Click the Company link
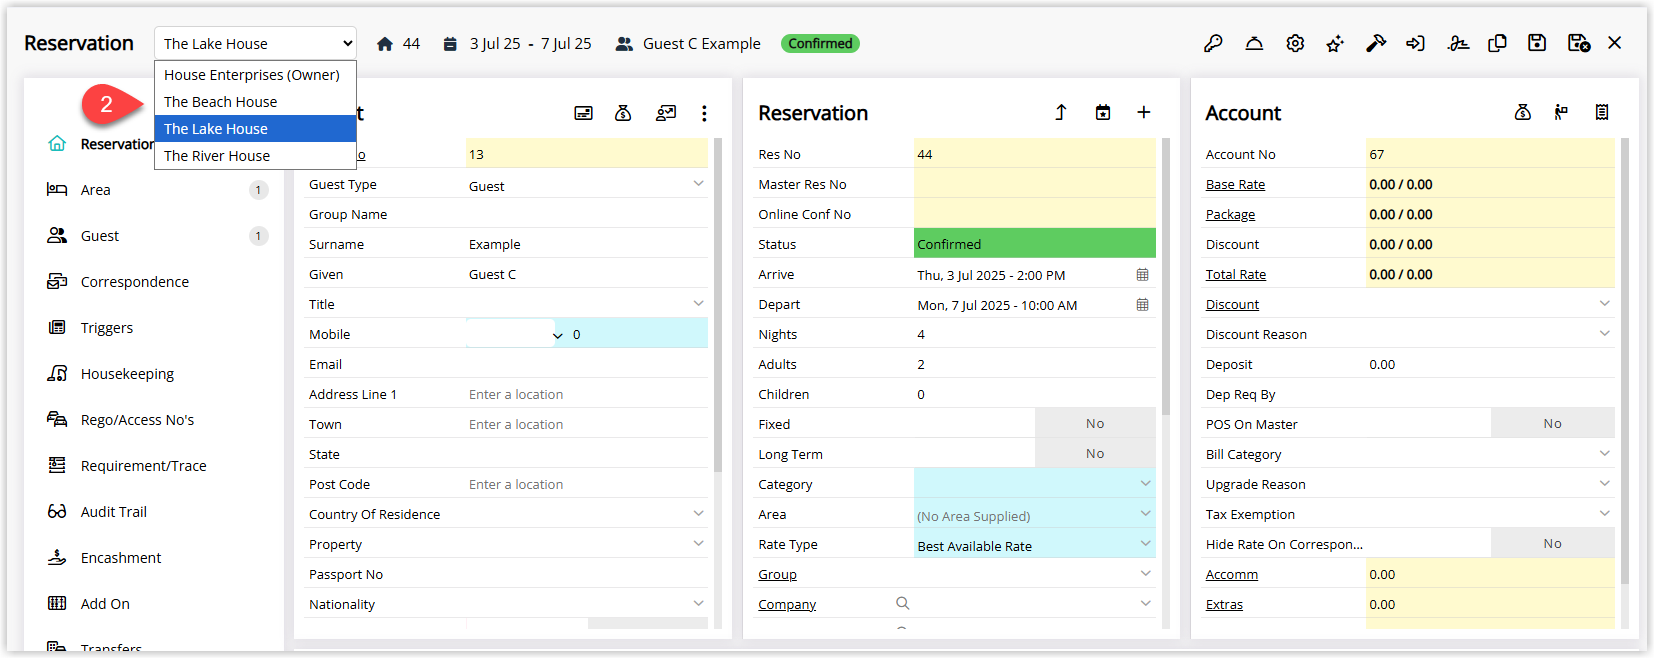Screen dimensions: 1655x659 click(787, 605)
